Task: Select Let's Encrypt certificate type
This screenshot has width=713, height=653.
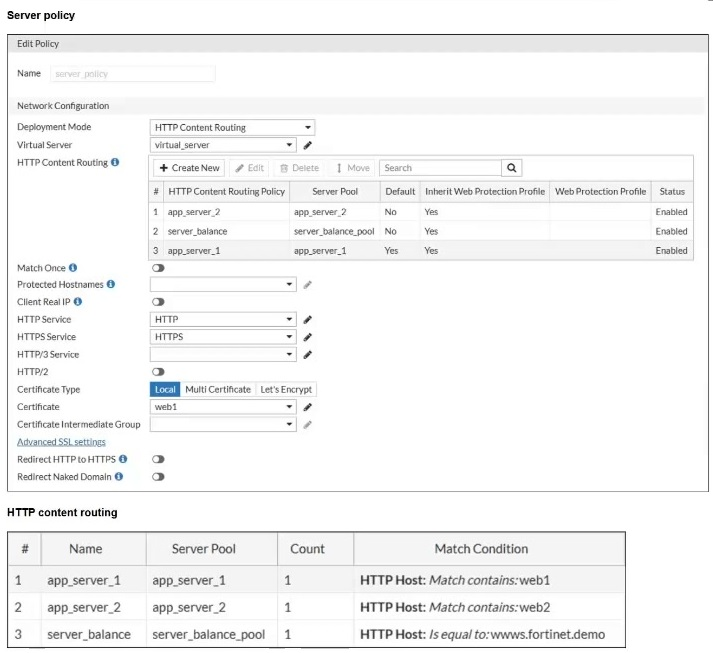Action: (286, 390)
